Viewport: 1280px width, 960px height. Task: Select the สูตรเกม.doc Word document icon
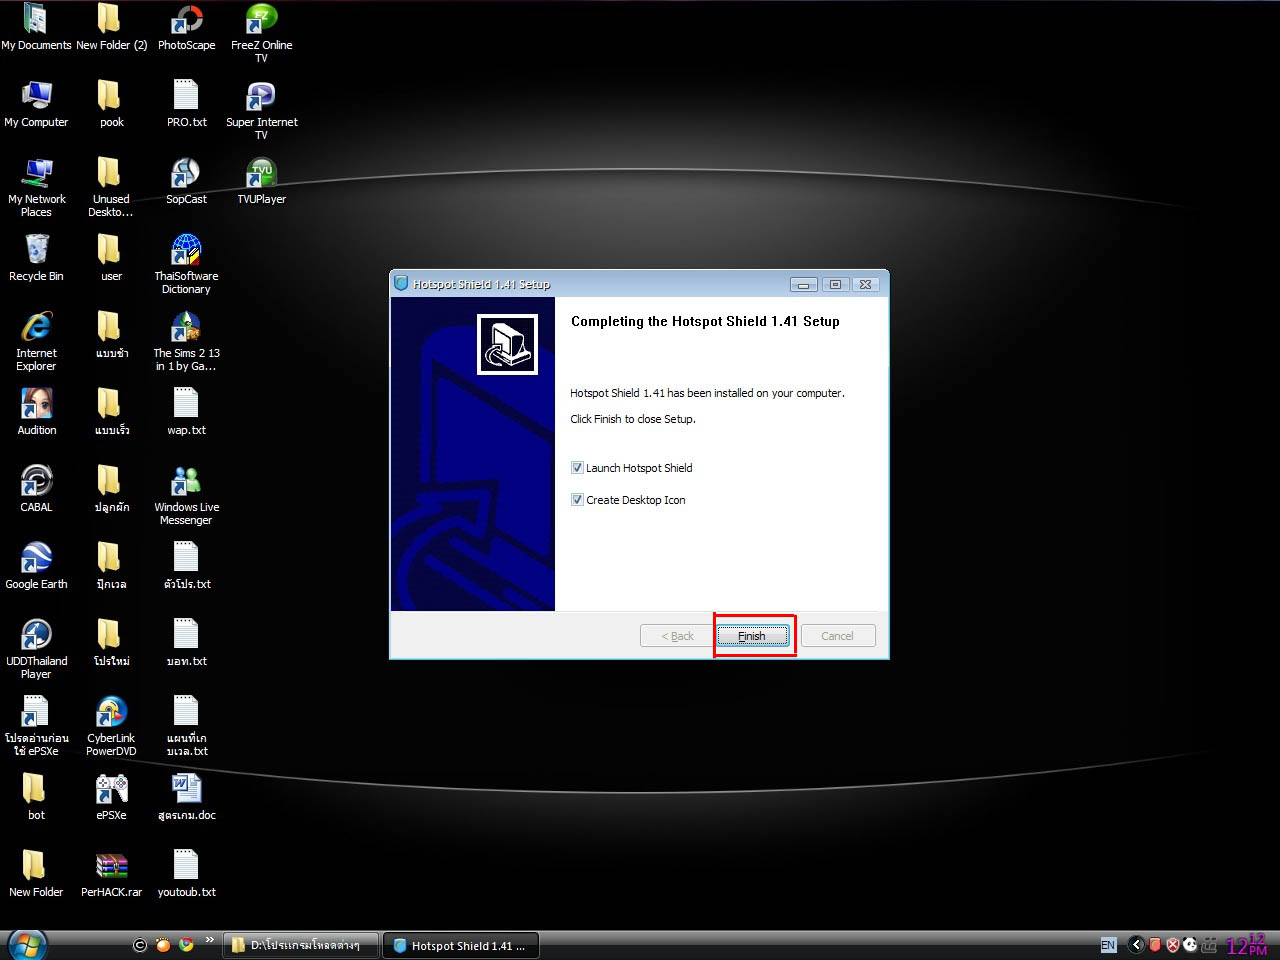click(x=186, y=797)
